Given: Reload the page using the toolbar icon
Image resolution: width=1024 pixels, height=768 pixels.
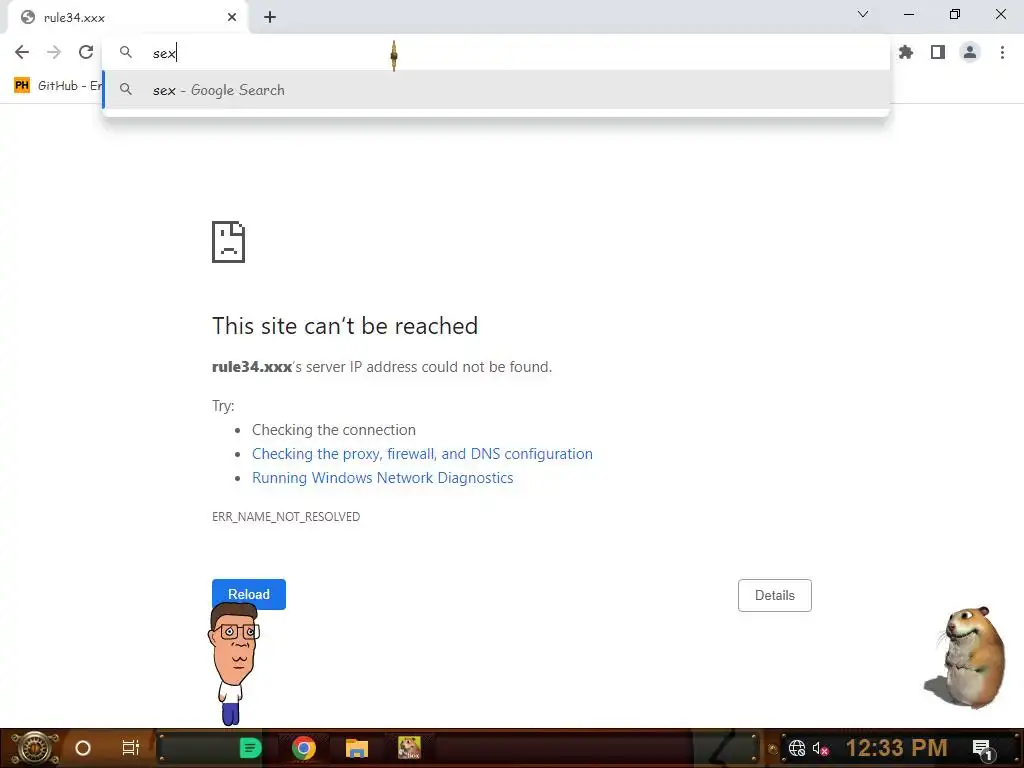Looking at the screenshot, I should click(x=86, y=52).
